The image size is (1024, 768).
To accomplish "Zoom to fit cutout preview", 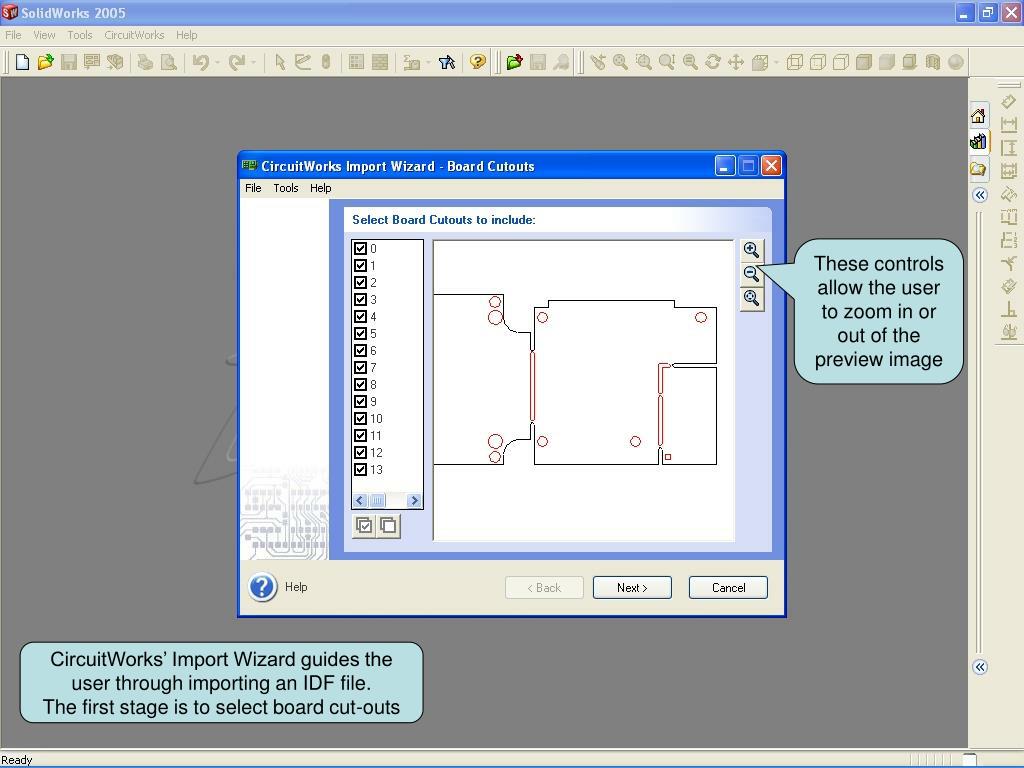I will point(752,298).
